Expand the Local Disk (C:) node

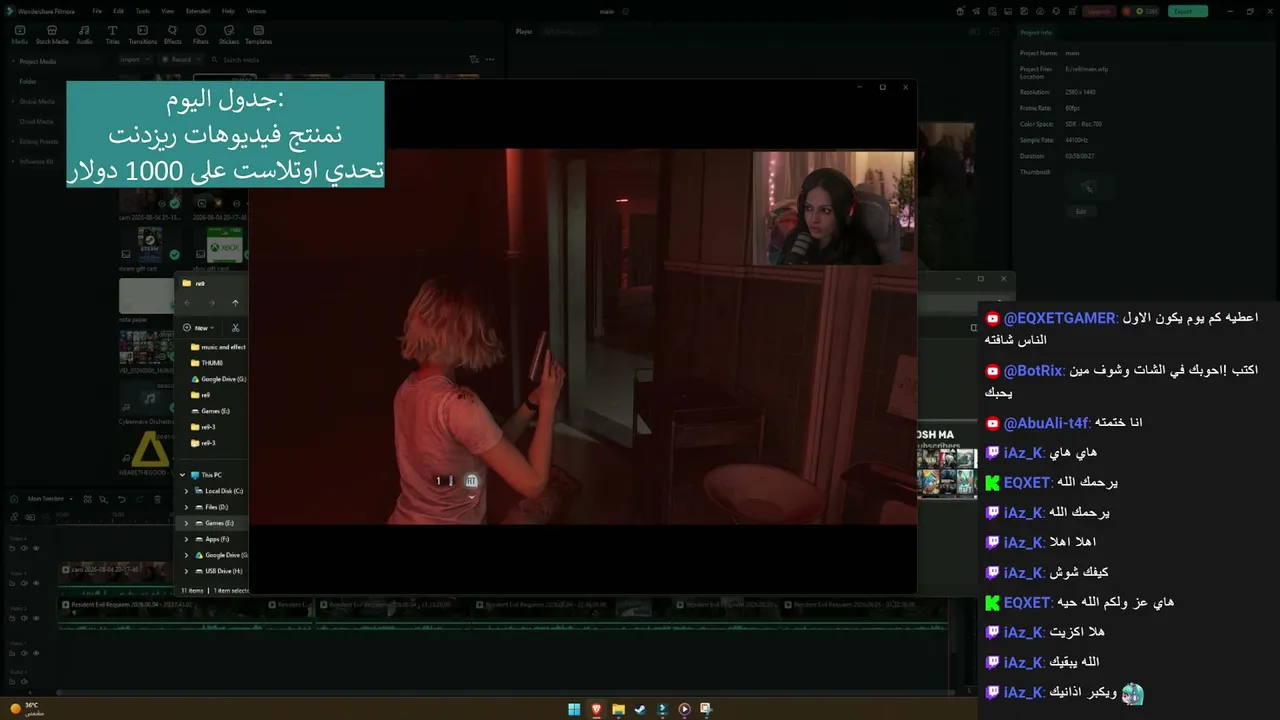[186, 491]
